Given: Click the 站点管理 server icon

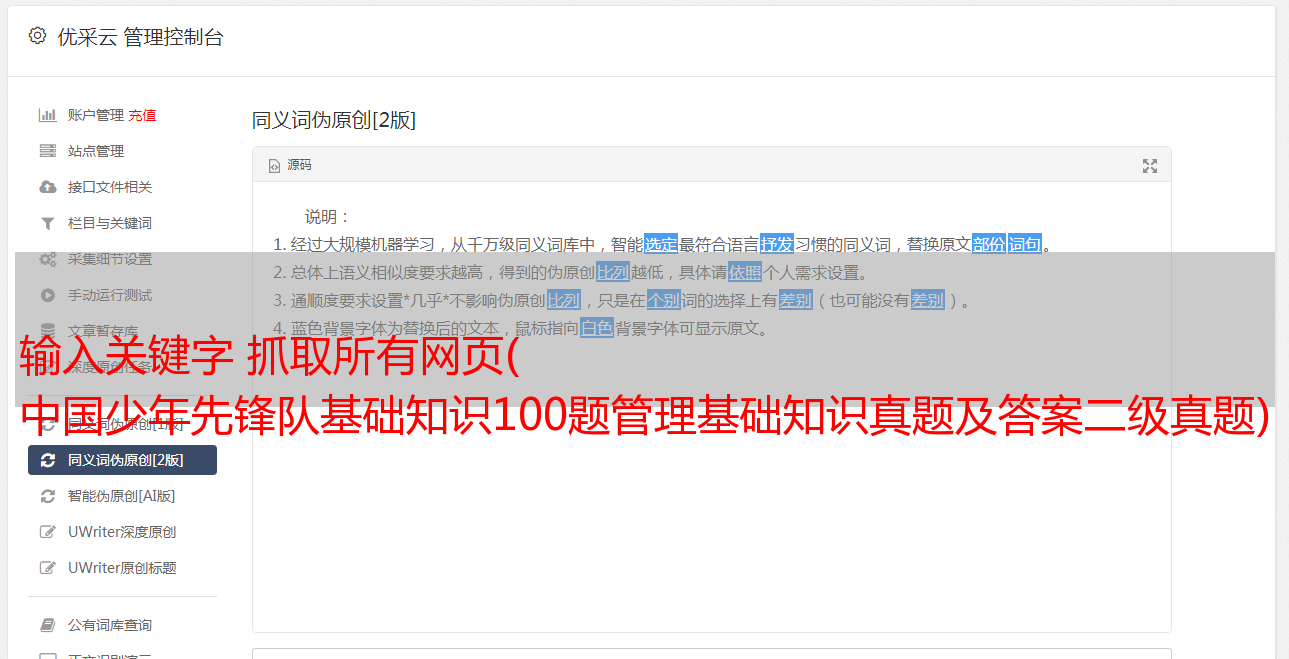Looking at the screenshot, I should point(47,151).
